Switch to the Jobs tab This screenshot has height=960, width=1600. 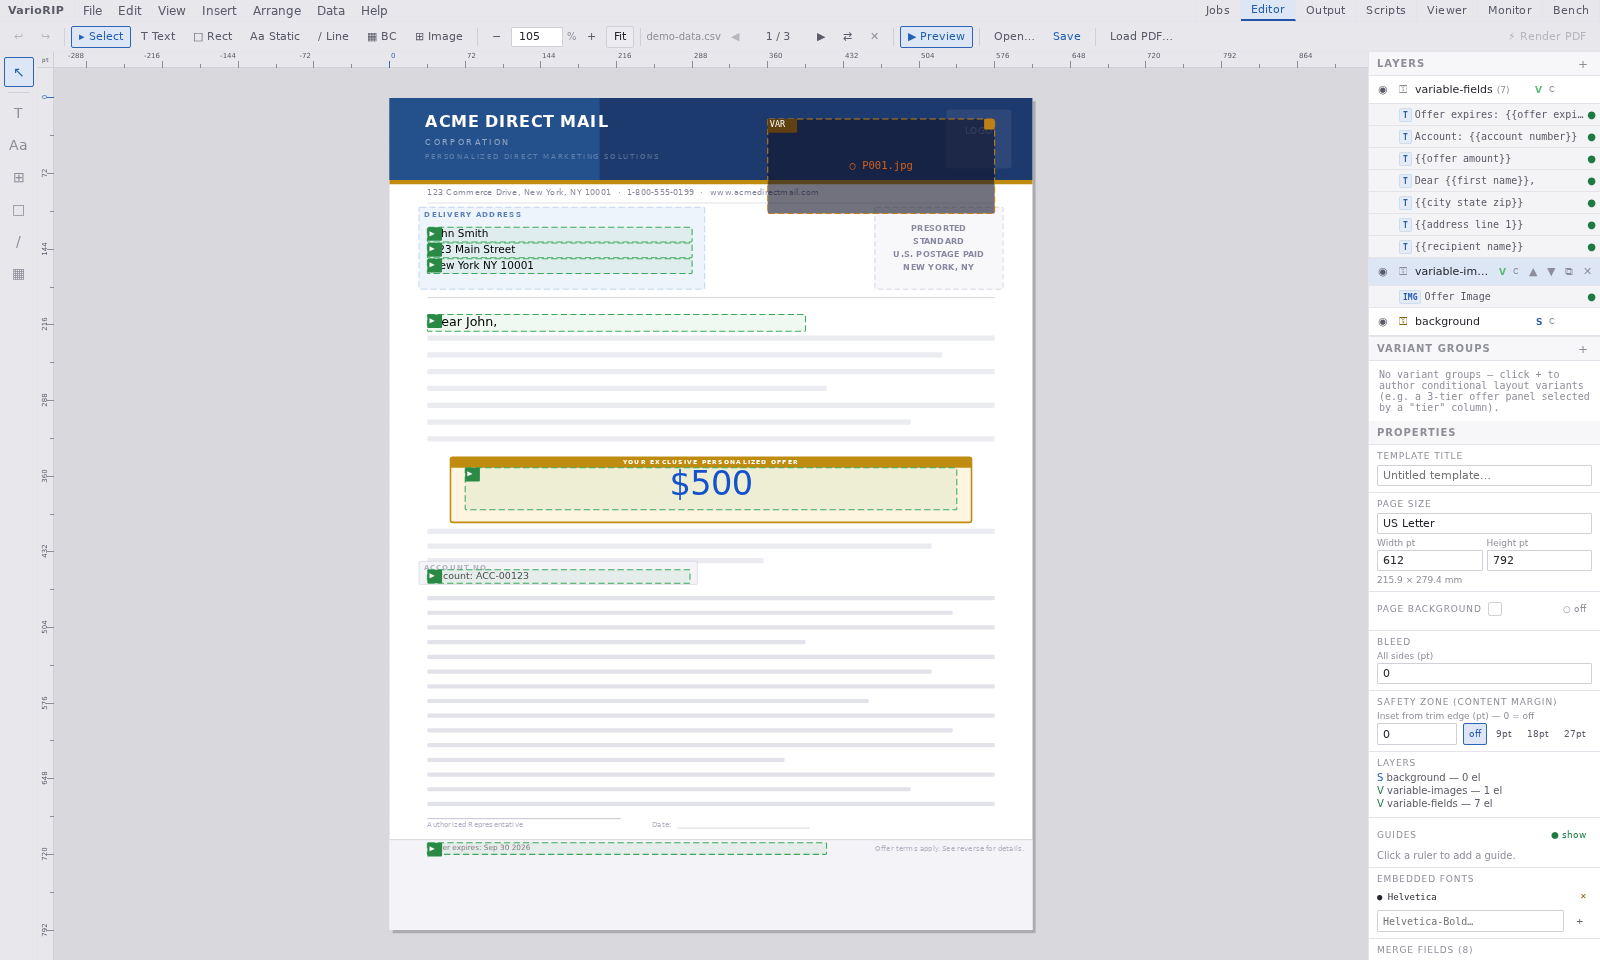pos(1217,10)
